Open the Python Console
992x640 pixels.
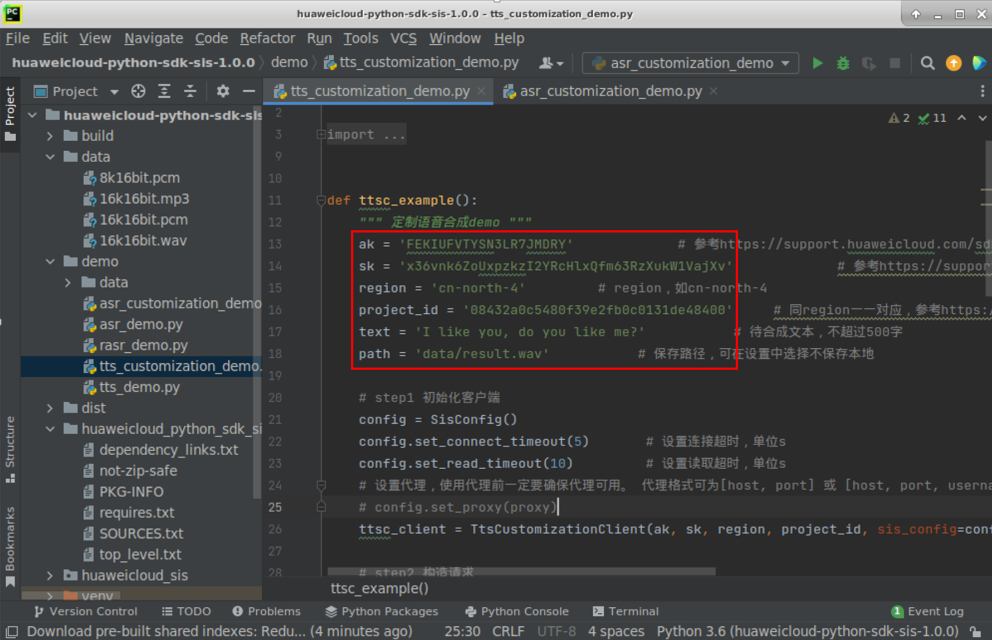[517, 612]
